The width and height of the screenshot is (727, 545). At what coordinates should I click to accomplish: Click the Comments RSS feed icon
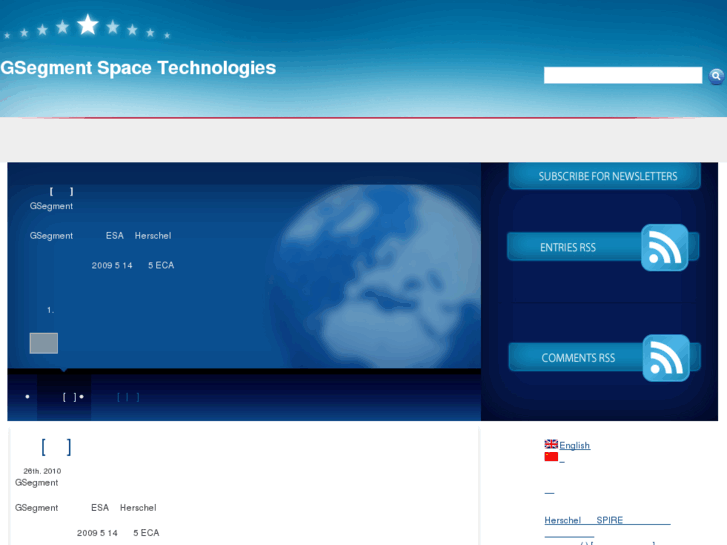pos(666,358)
